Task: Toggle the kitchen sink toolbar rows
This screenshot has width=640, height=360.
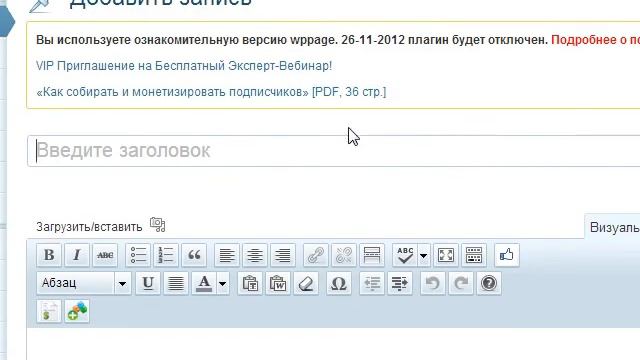Action: [474, 255]
